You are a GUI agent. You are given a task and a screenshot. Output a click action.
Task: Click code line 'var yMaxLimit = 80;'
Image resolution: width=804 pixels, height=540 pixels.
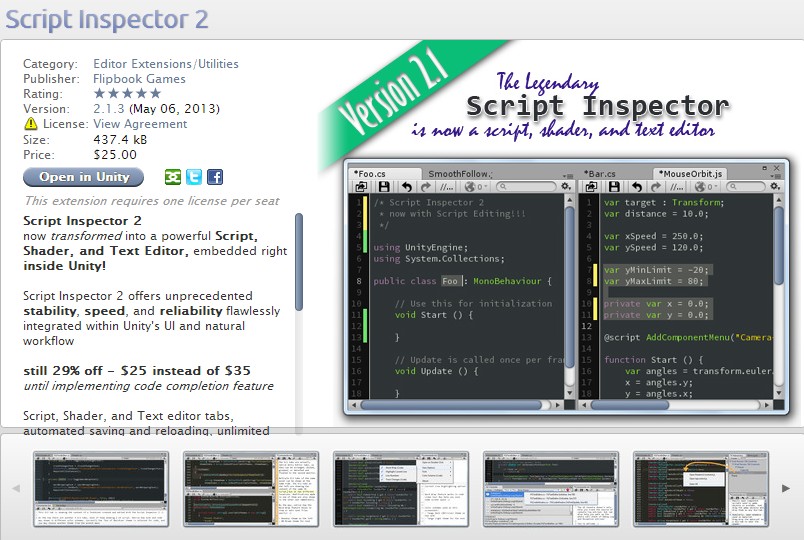653,281
